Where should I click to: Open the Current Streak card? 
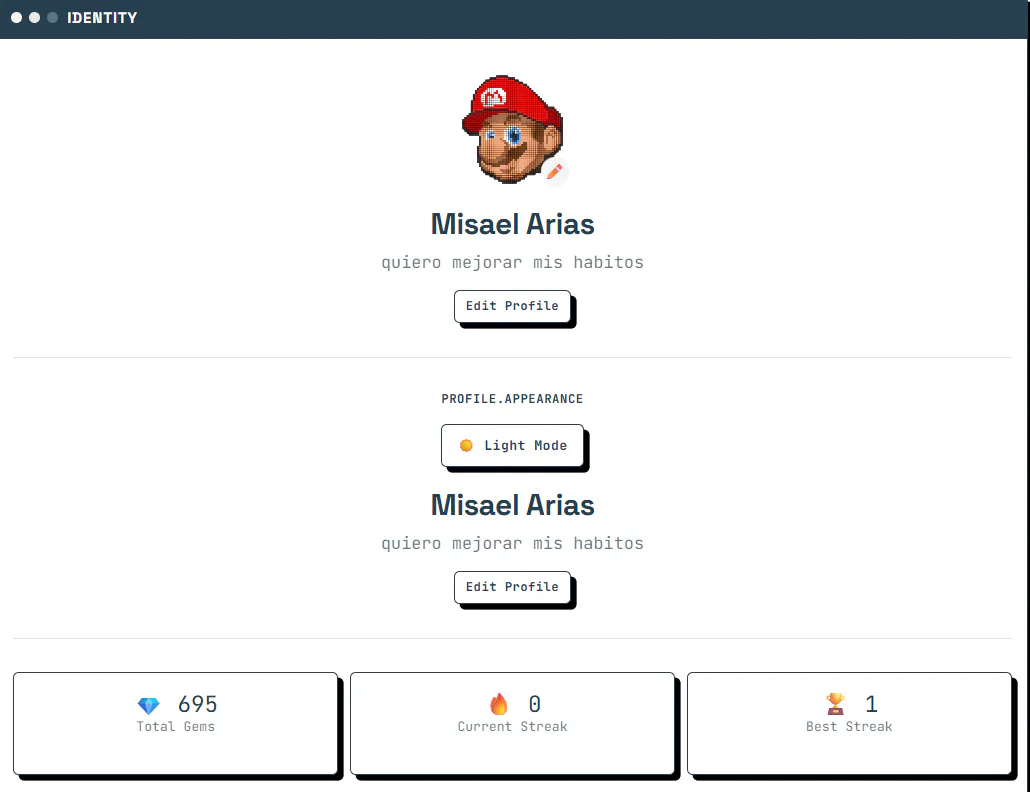512,723
